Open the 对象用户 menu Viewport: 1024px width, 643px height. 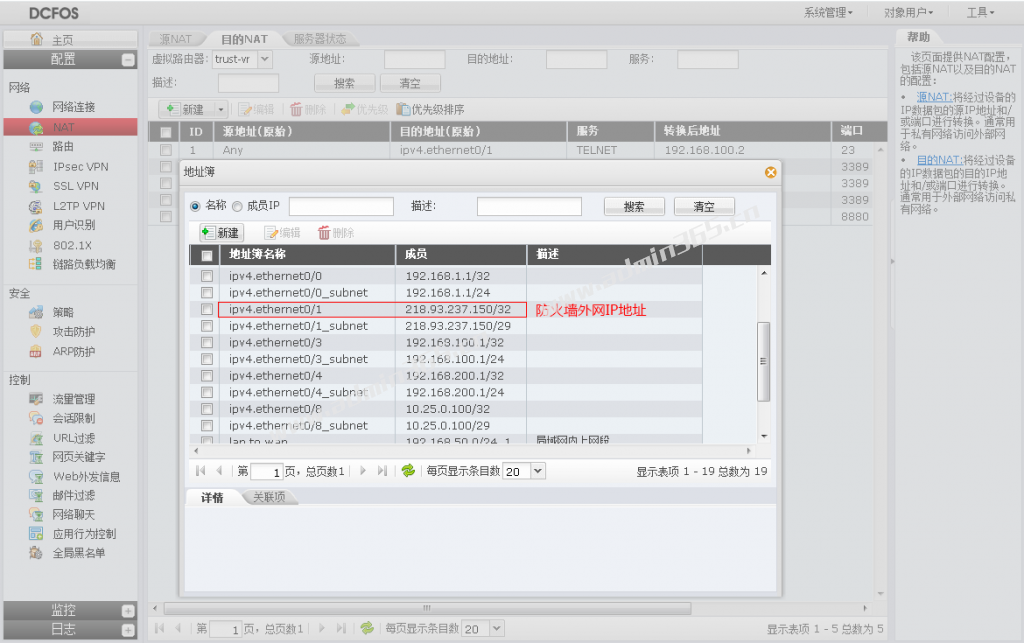(x=908, y=12)
